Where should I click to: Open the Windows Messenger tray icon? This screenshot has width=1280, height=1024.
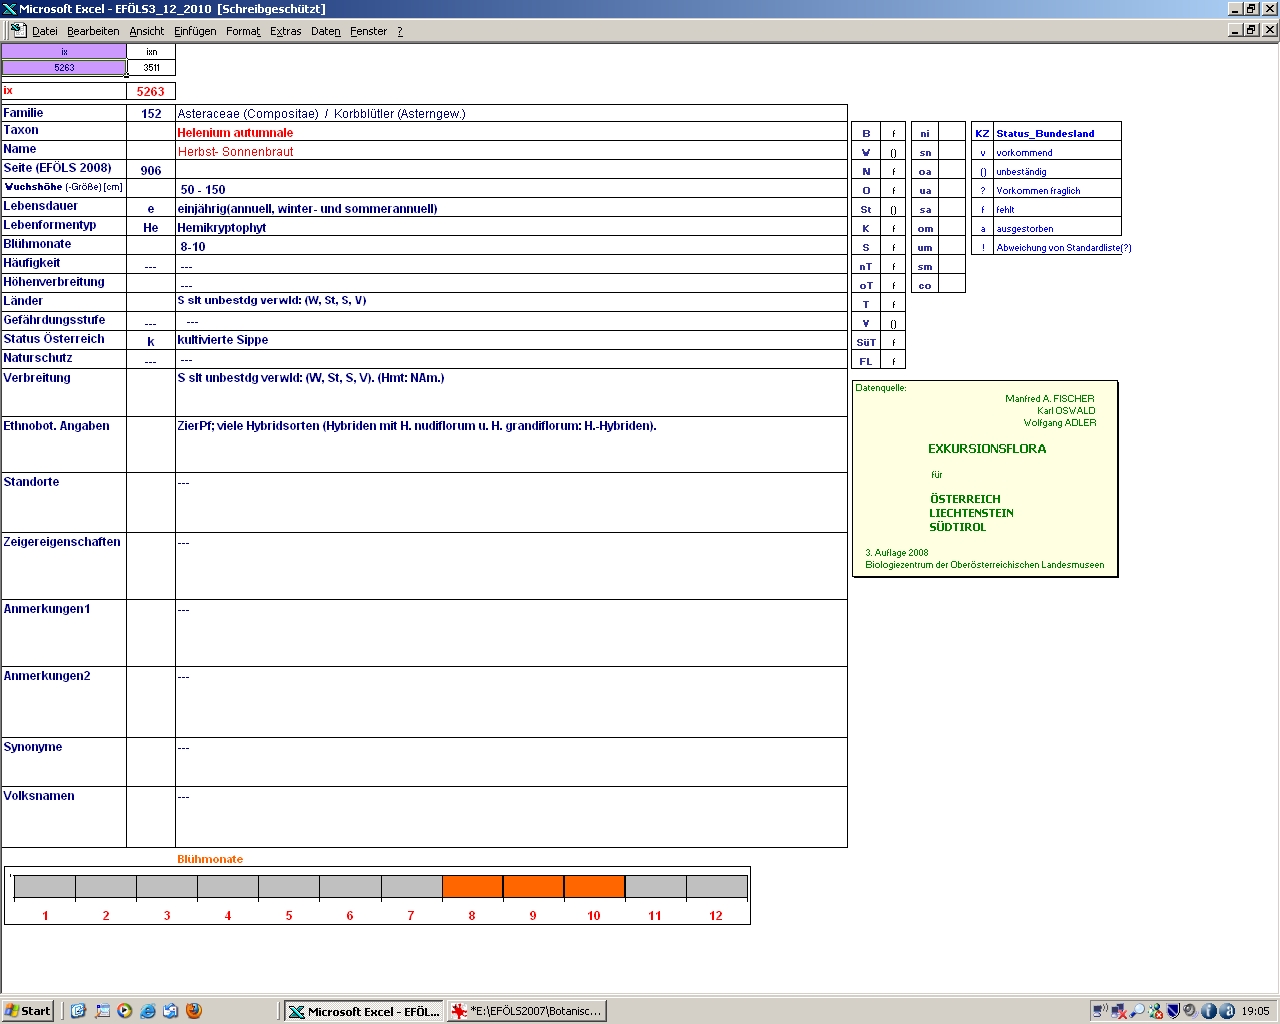[1156, 1011]
